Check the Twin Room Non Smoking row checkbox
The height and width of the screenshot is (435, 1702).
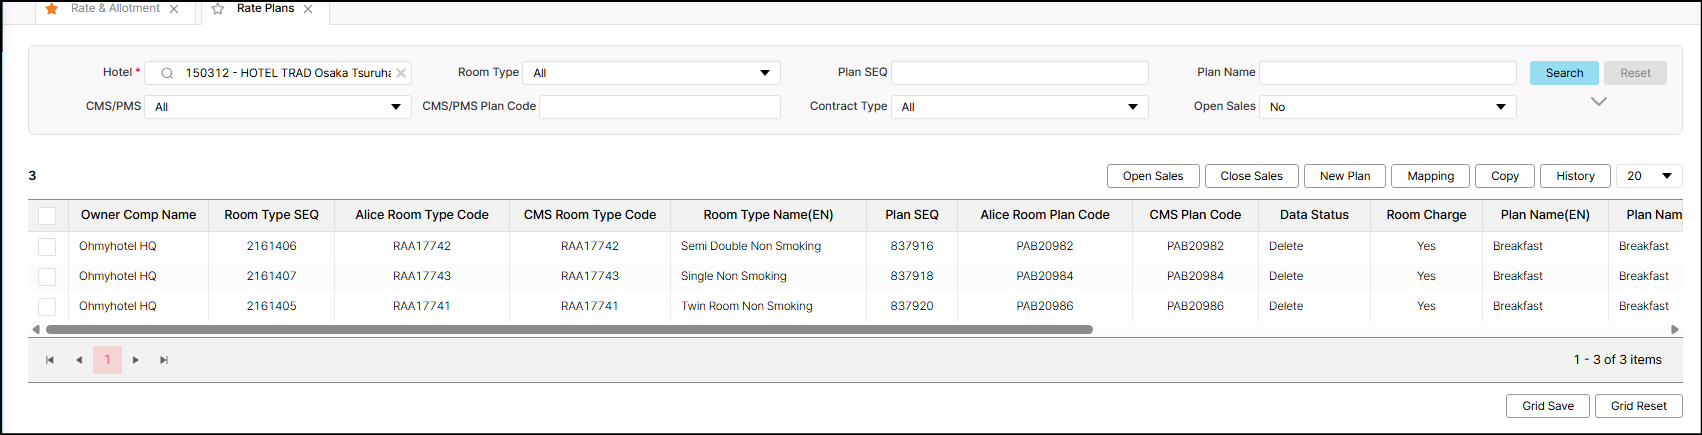click(47, 306)
